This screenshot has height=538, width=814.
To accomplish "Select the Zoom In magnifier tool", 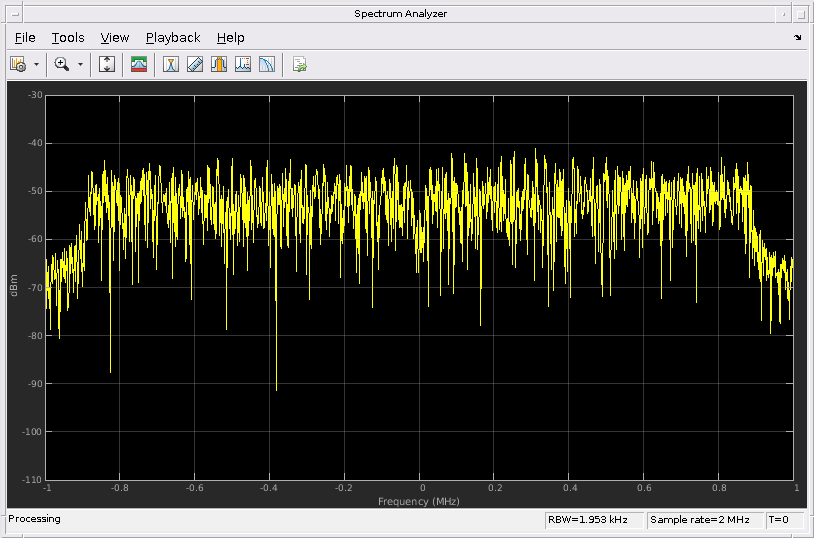I will pos(61,64).
